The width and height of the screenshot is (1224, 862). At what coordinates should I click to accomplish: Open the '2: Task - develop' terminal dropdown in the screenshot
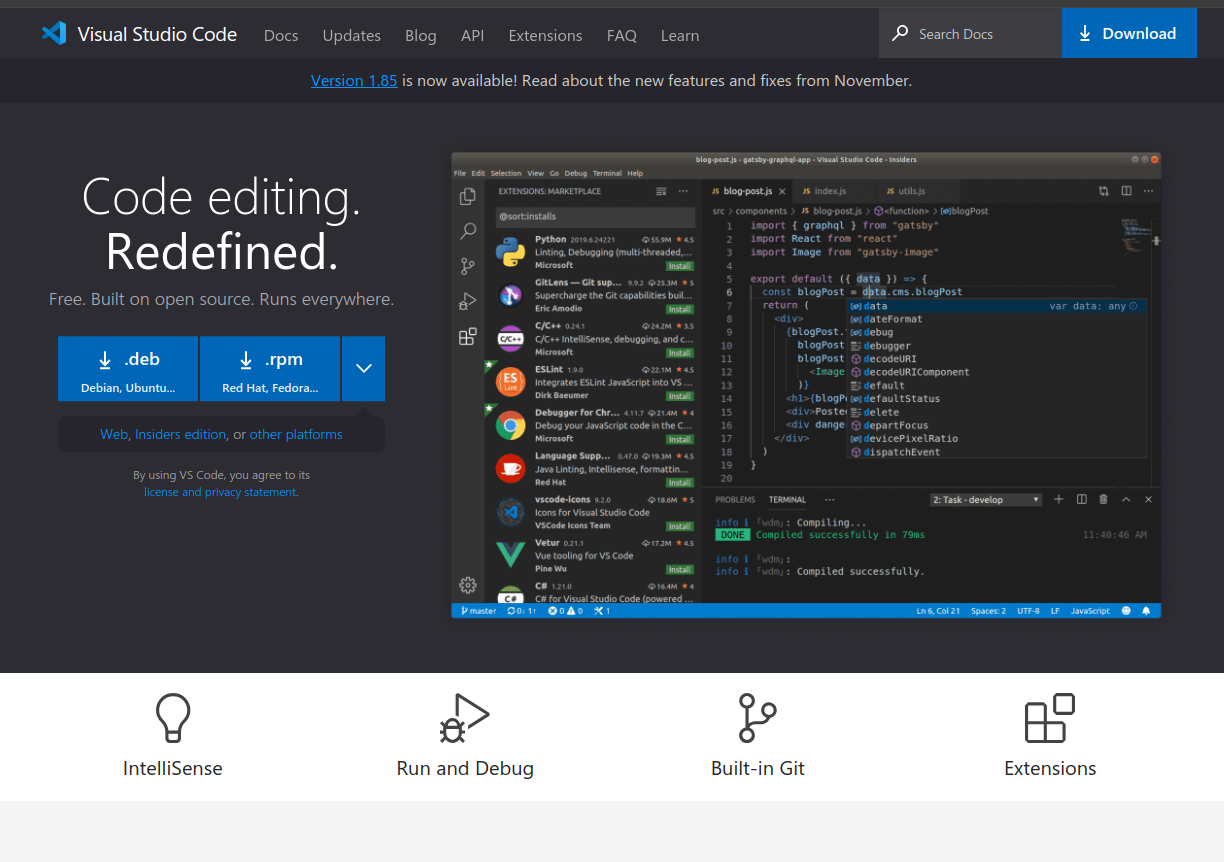986,499
